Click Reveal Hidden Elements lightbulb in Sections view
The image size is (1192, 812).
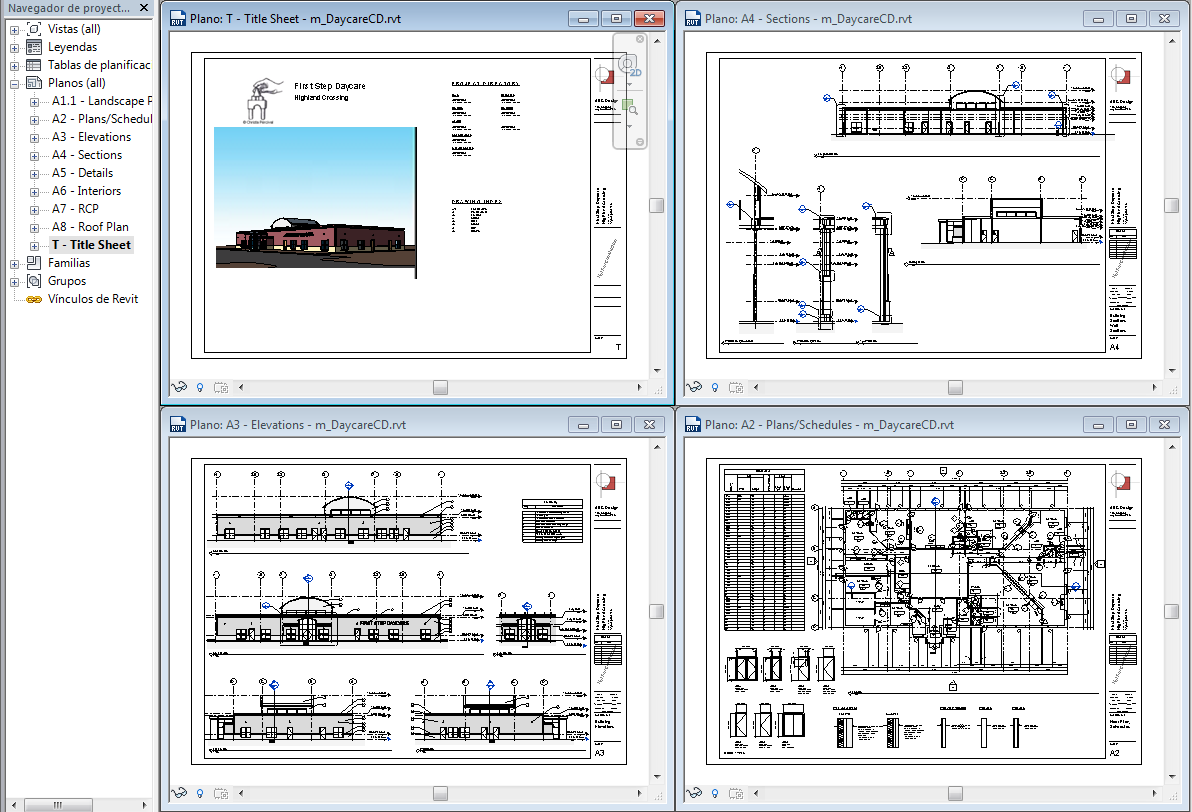pyautogui.click(x=715, y=387)
